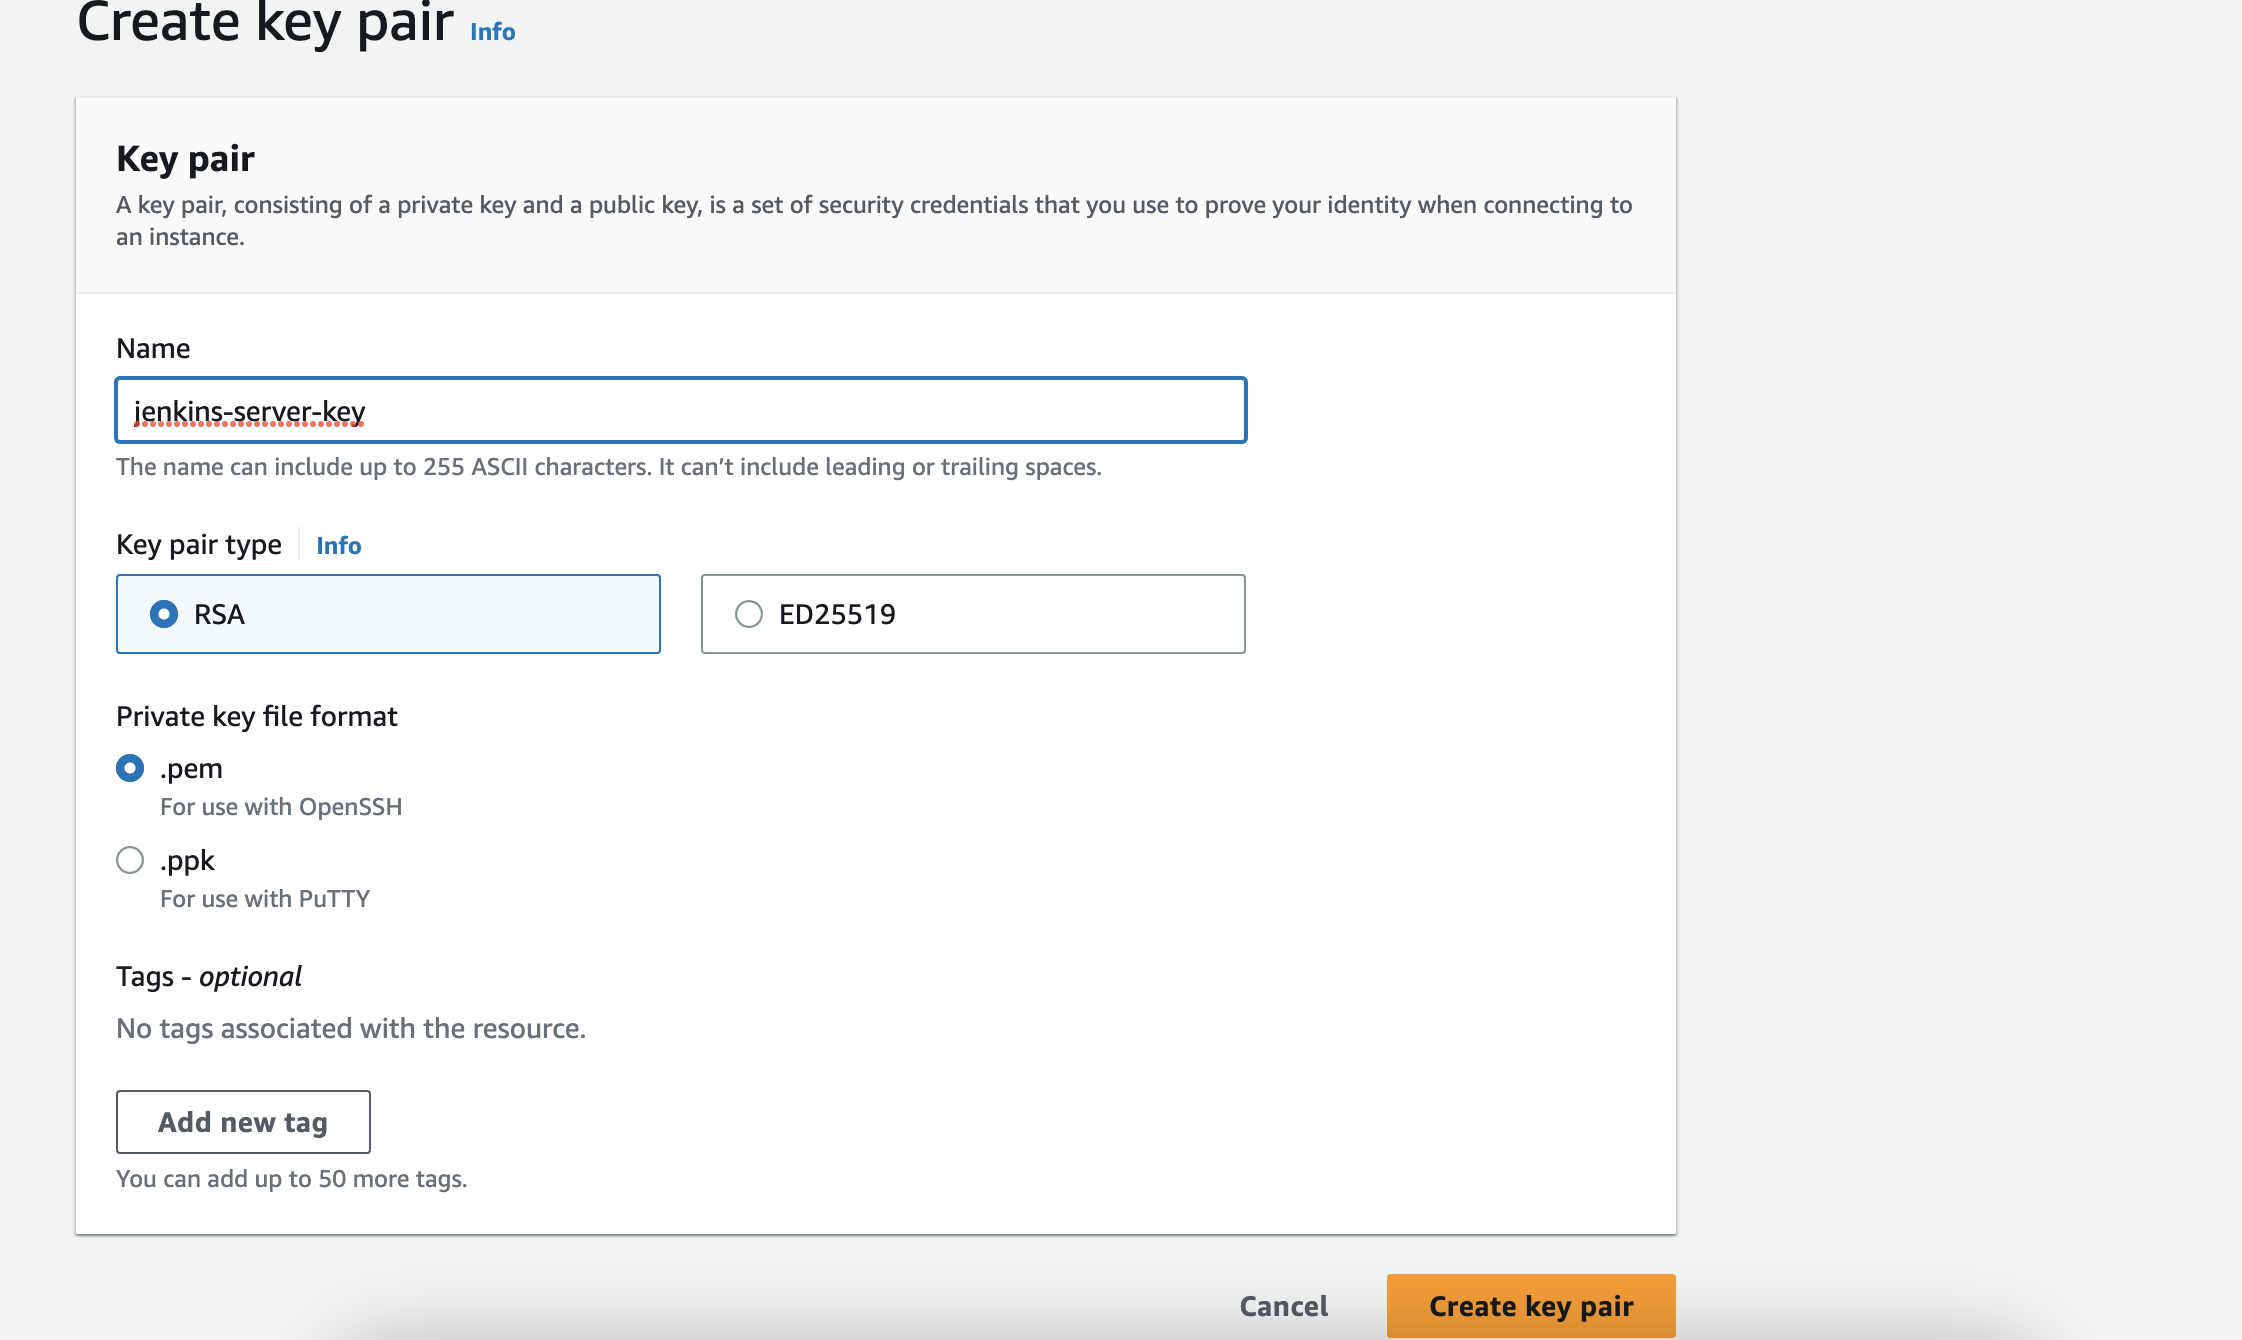This screenshot has width=2242, height=1340.
Task: Open Info link next to Key pair type
Action: click(338, 545)
